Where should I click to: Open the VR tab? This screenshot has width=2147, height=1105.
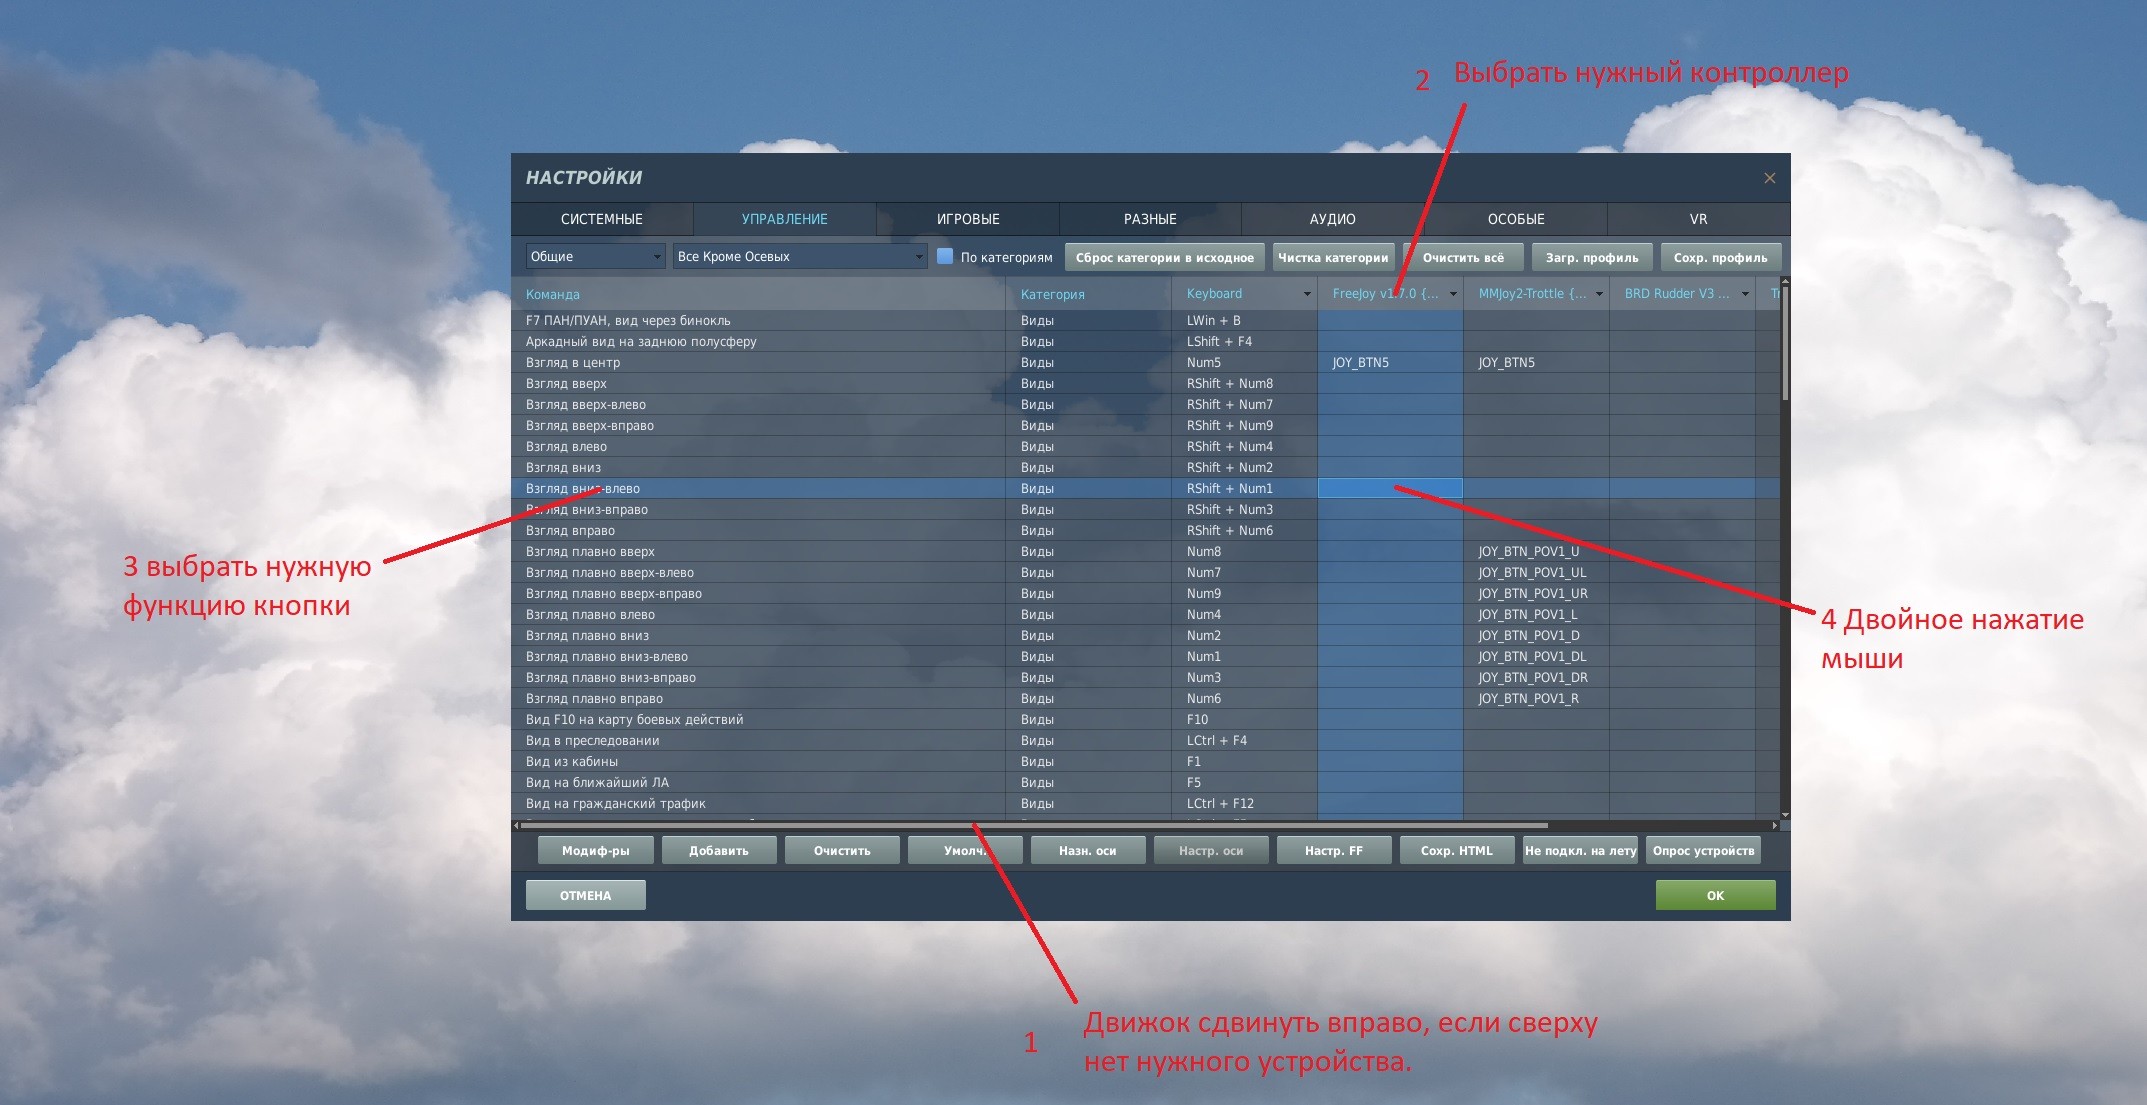pos(1698,219)
